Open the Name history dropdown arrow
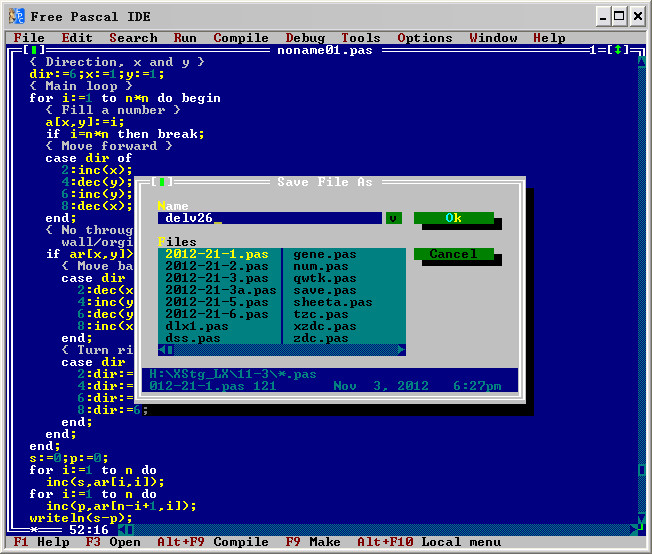 [393, 218]
